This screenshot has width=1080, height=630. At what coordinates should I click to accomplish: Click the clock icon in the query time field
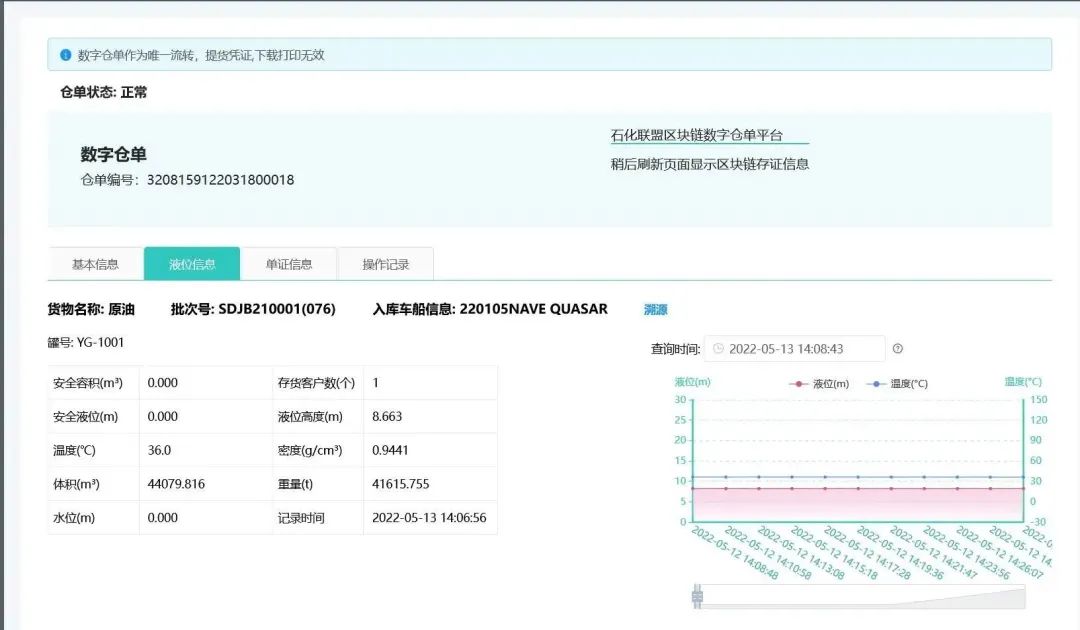point(718,348)
